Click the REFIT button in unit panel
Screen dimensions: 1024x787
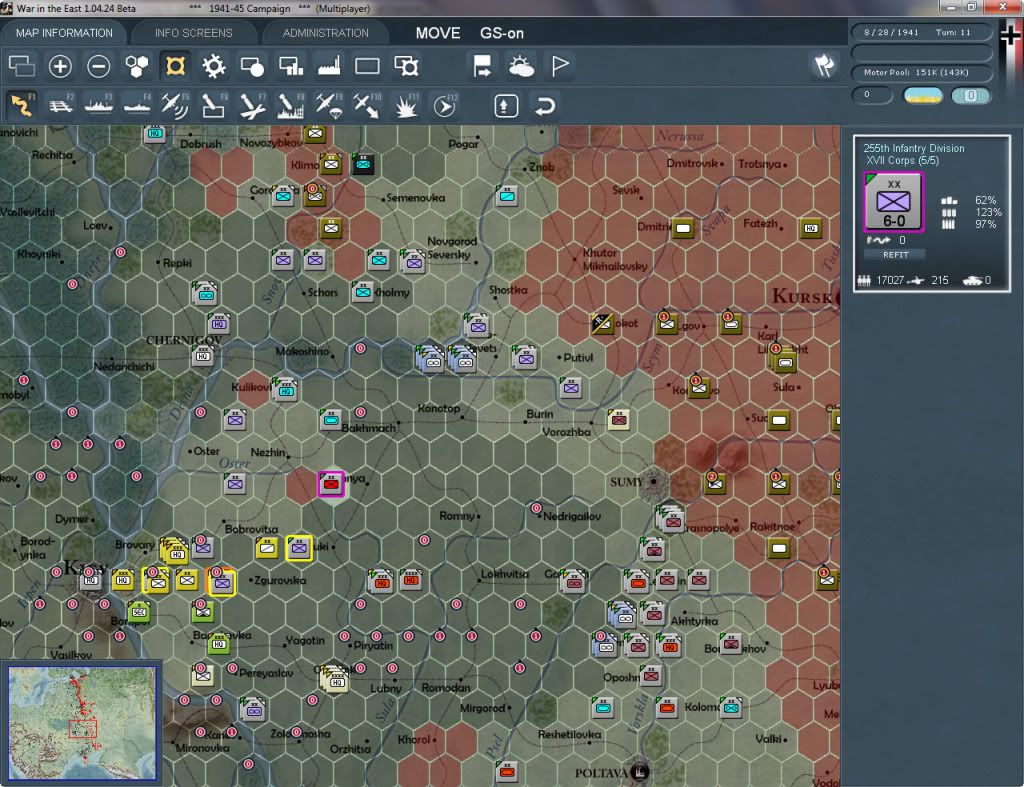(x=895, y=255)
